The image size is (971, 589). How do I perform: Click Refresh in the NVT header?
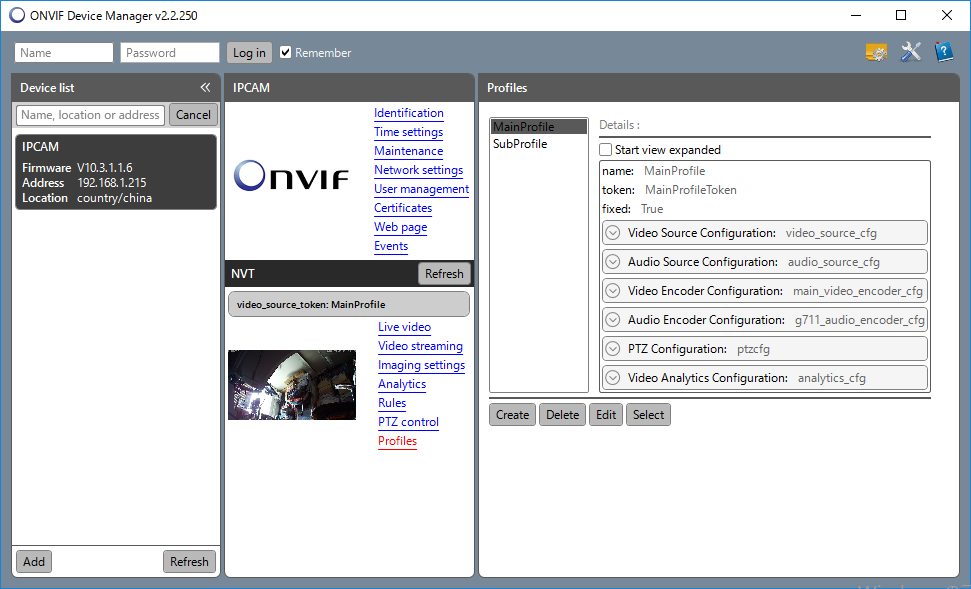tap(444, 274)
